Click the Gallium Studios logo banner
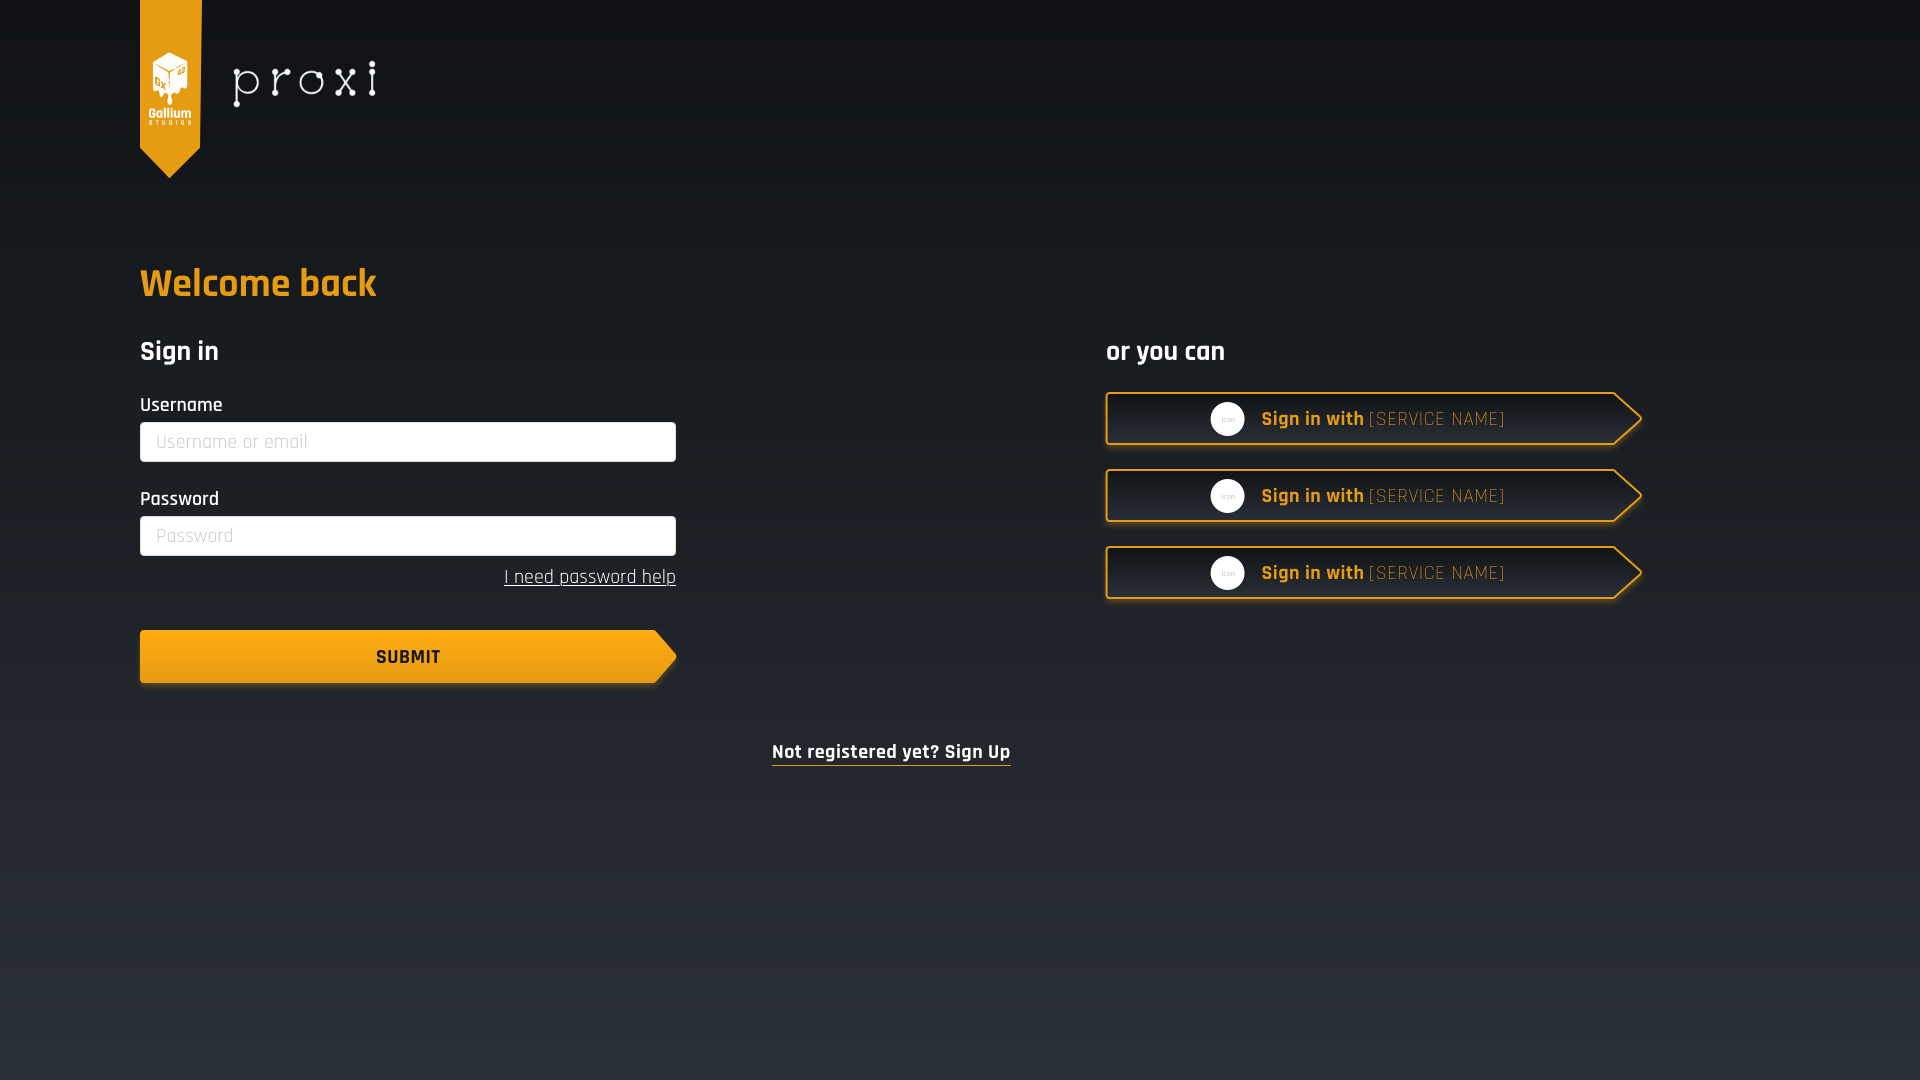This screenshot has width=1920, height=1080. [x=170, y=88]
